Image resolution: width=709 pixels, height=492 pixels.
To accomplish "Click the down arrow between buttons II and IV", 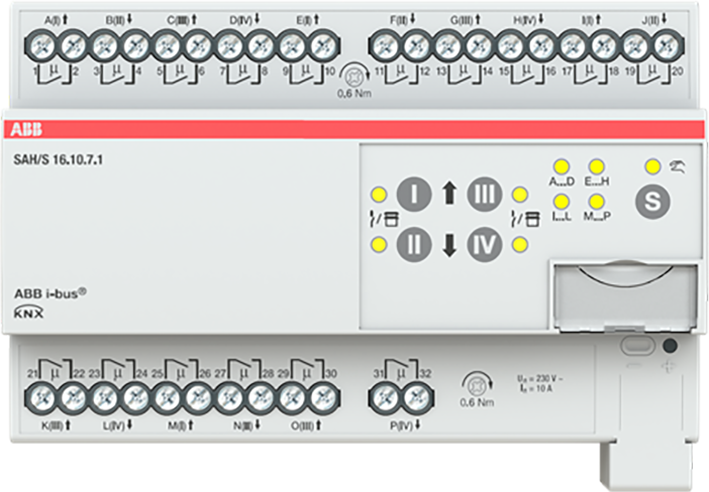I will click(449, 246).
